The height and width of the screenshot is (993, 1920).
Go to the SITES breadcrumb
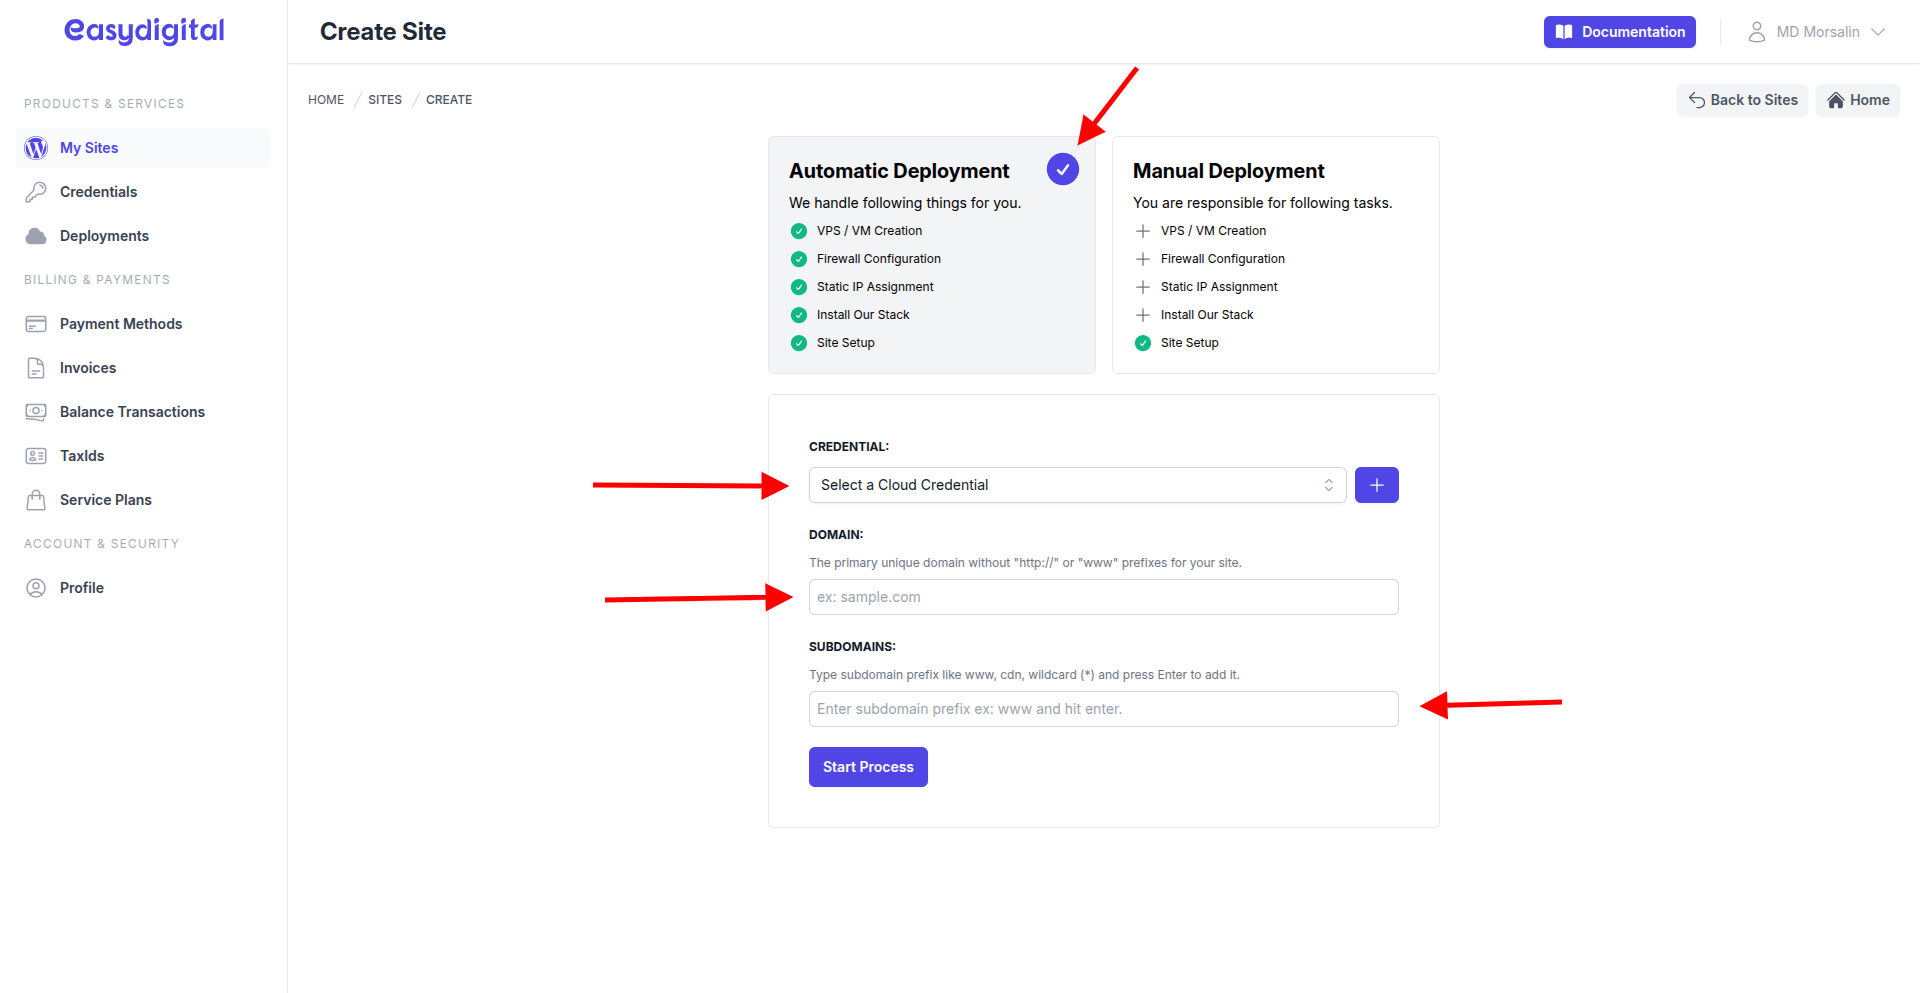click(384, 99)
